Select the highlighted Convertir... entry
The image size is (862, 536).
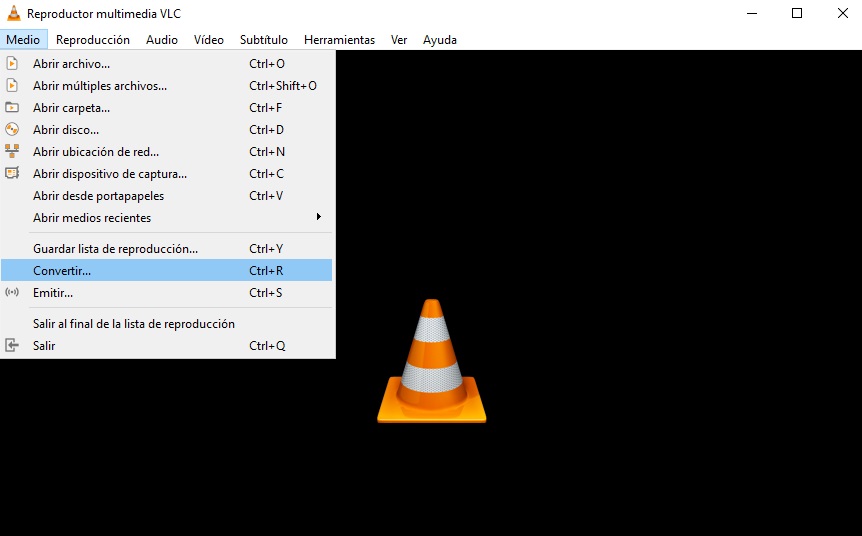(167, 270)
